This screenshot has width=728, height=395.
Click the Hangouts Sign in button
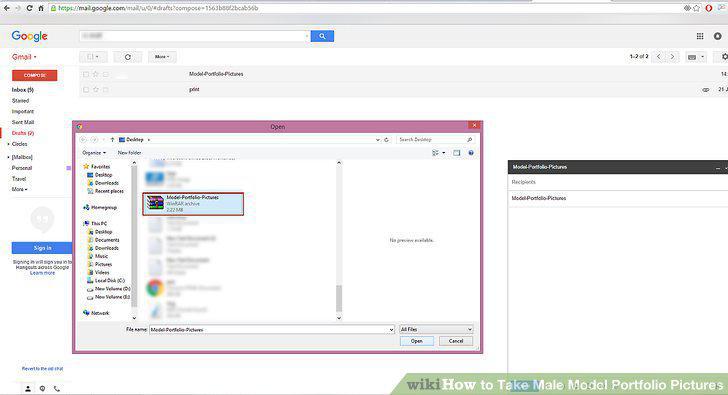(x=42, y=248)
